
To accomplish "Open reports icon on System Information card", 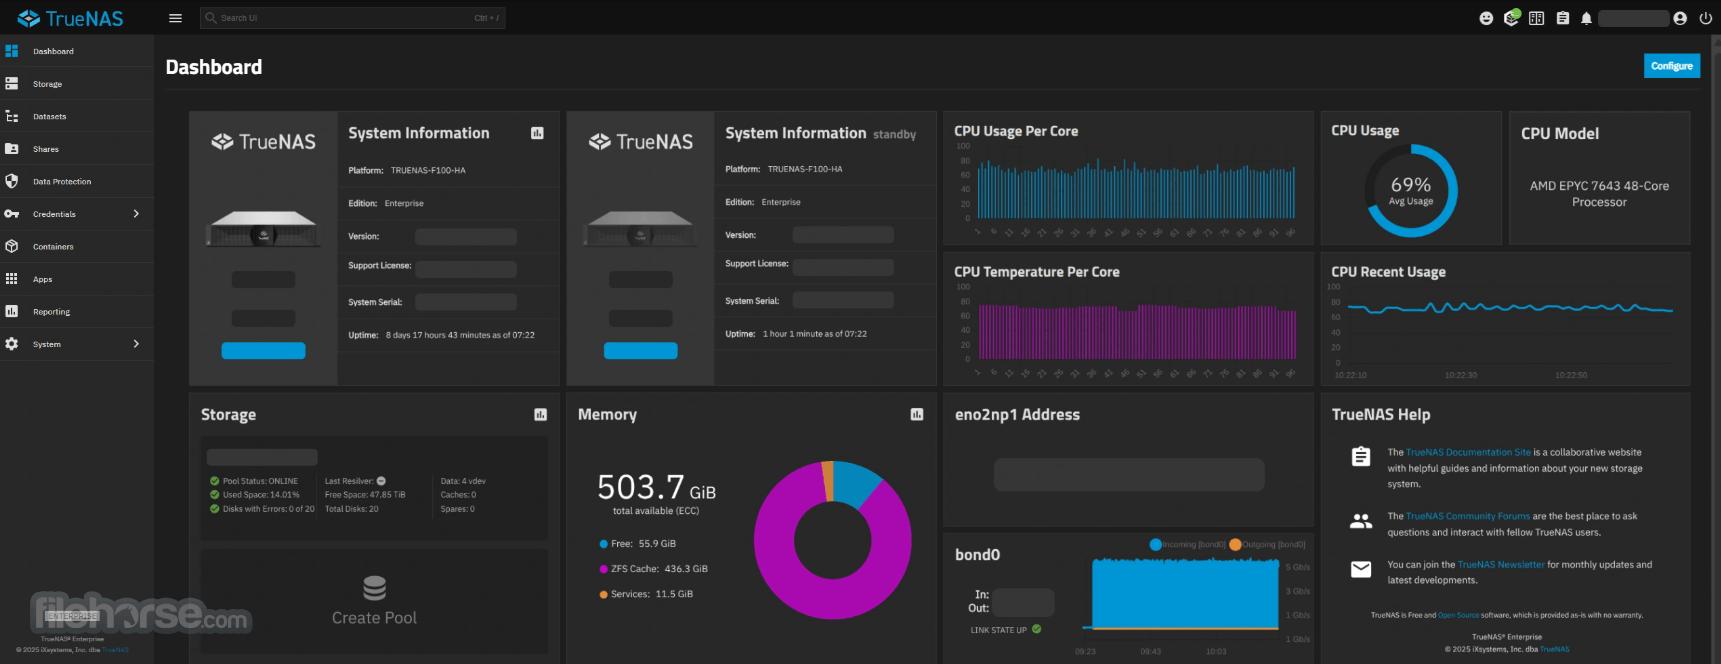I will 537,133.
